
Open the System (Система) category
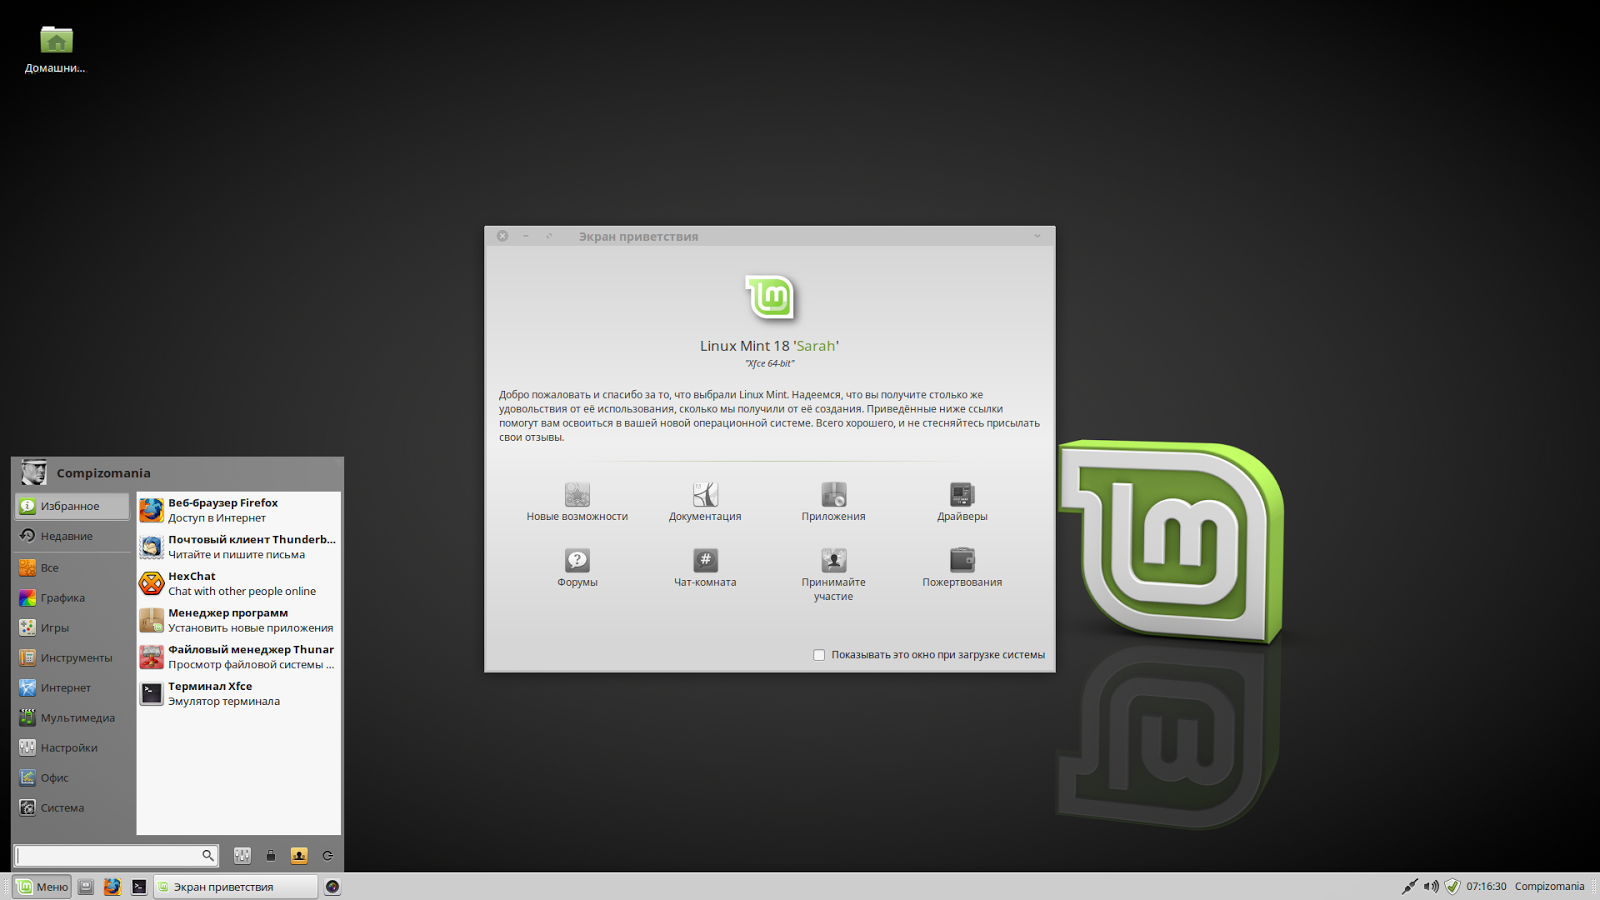point(73,808)
